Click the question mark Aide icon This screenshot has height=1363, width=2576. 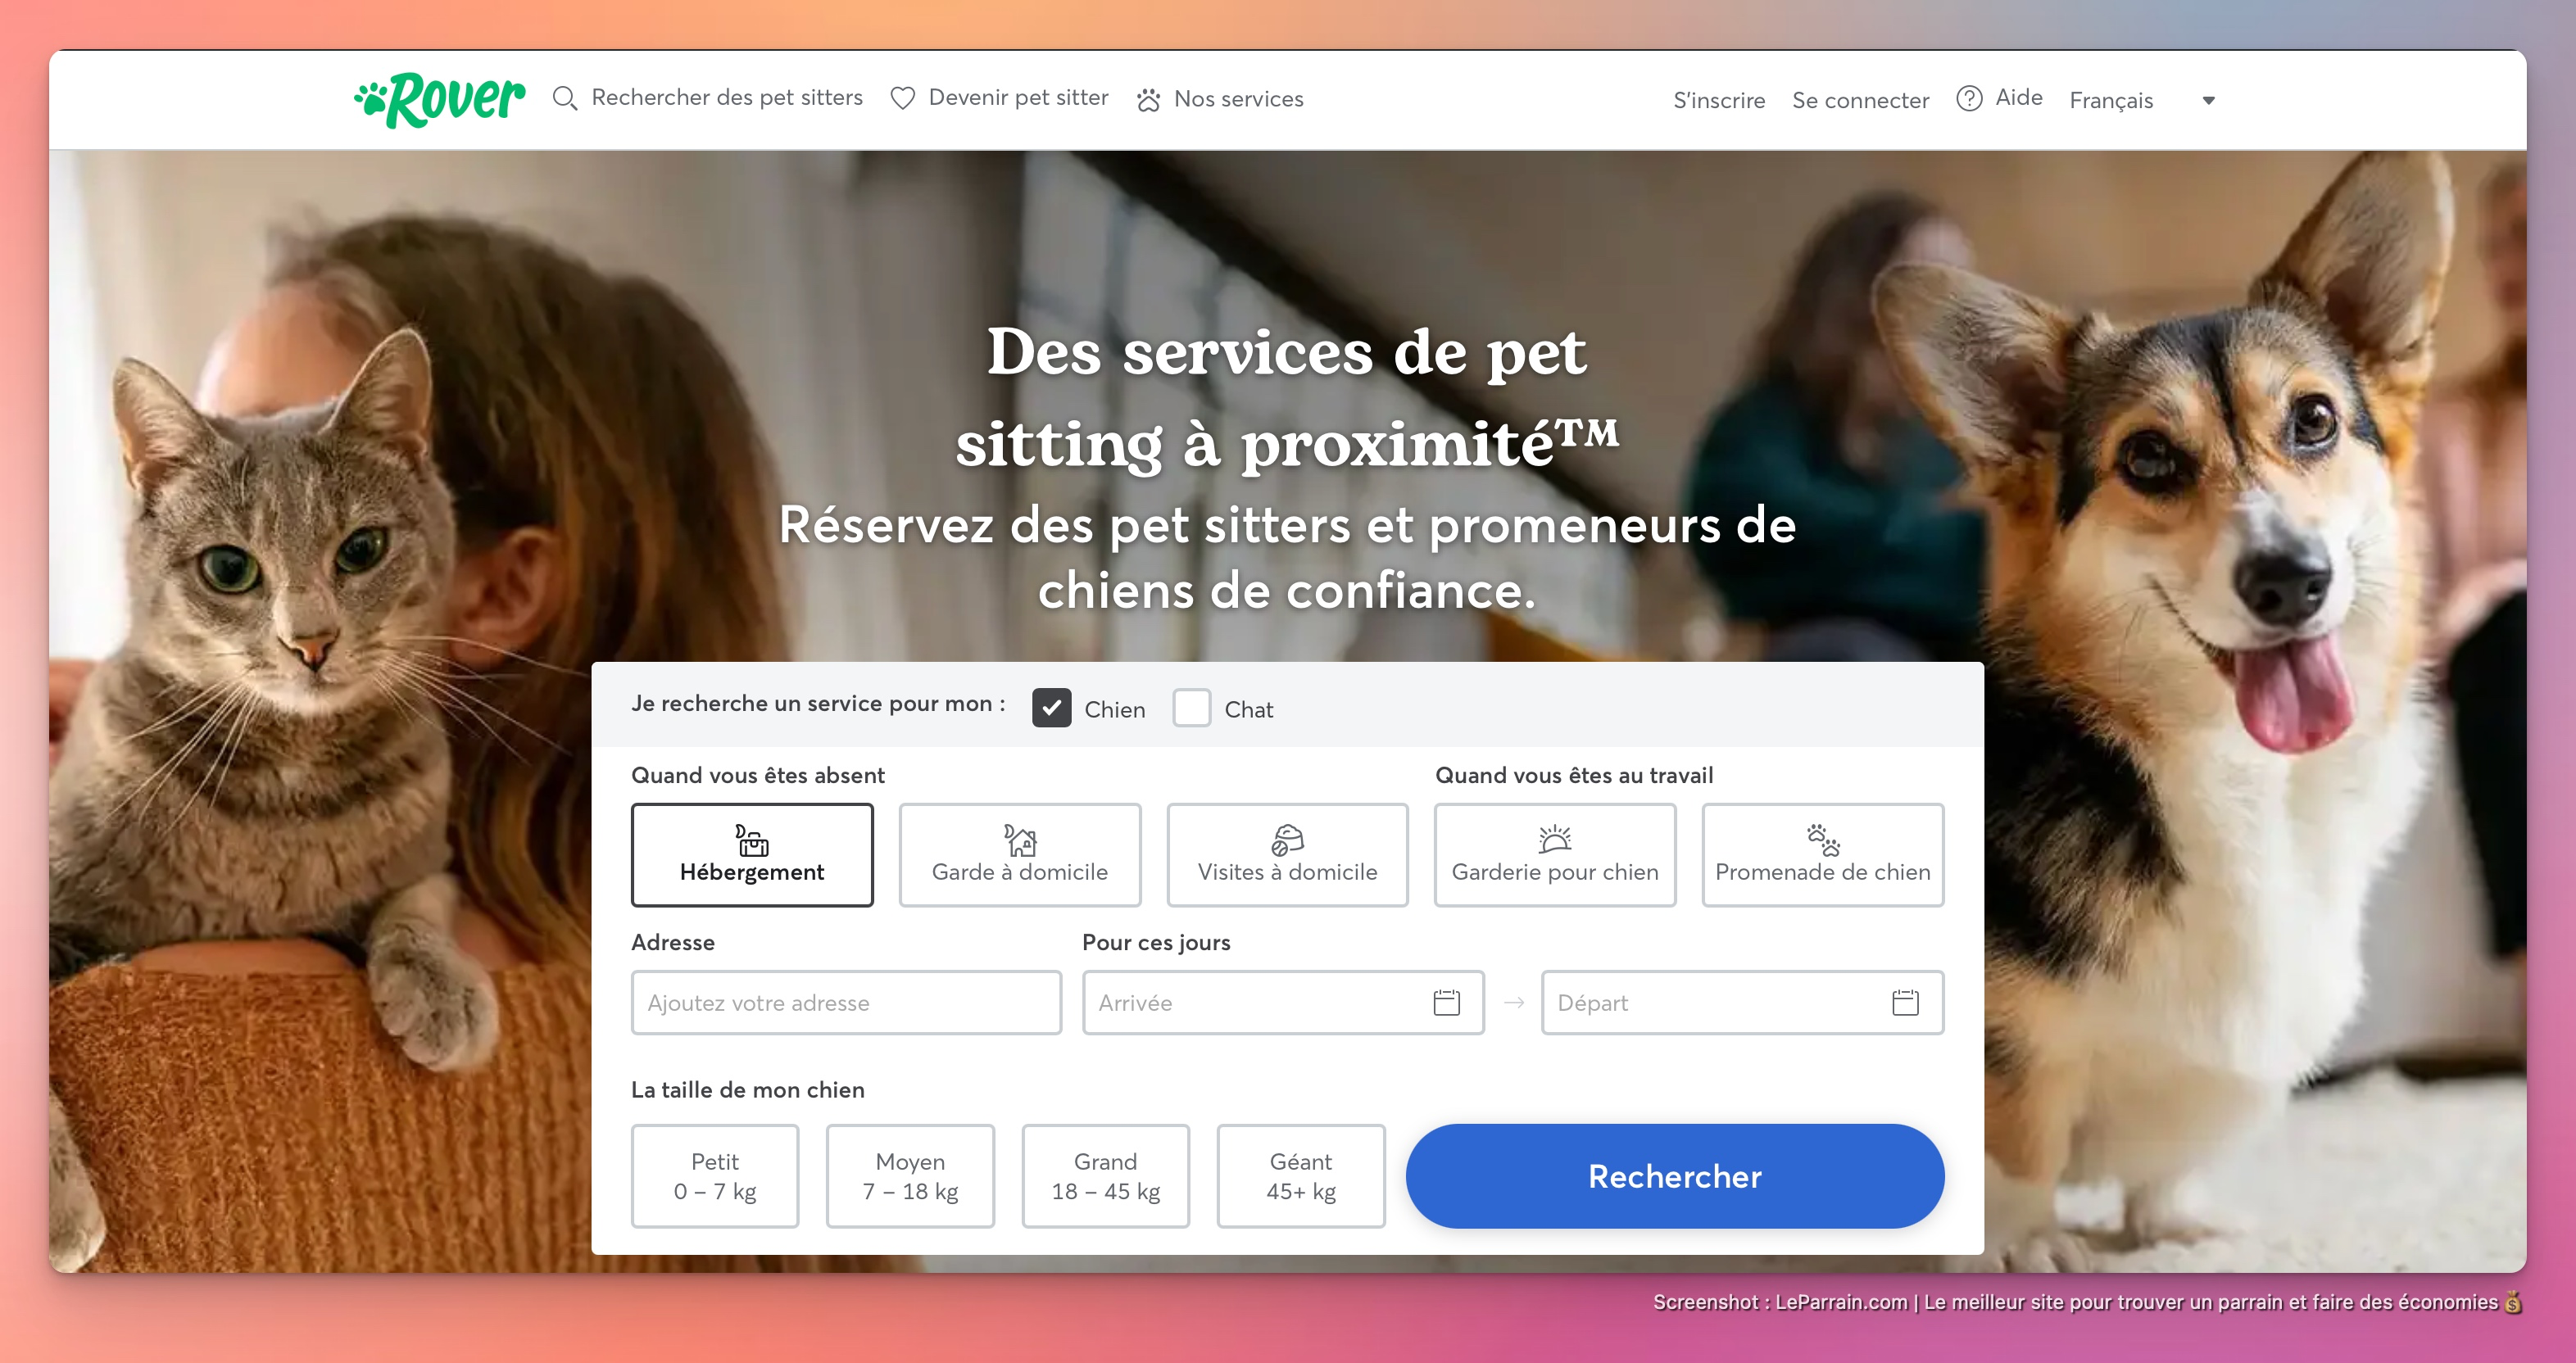pyautogui.click(x=1969, y=98)
